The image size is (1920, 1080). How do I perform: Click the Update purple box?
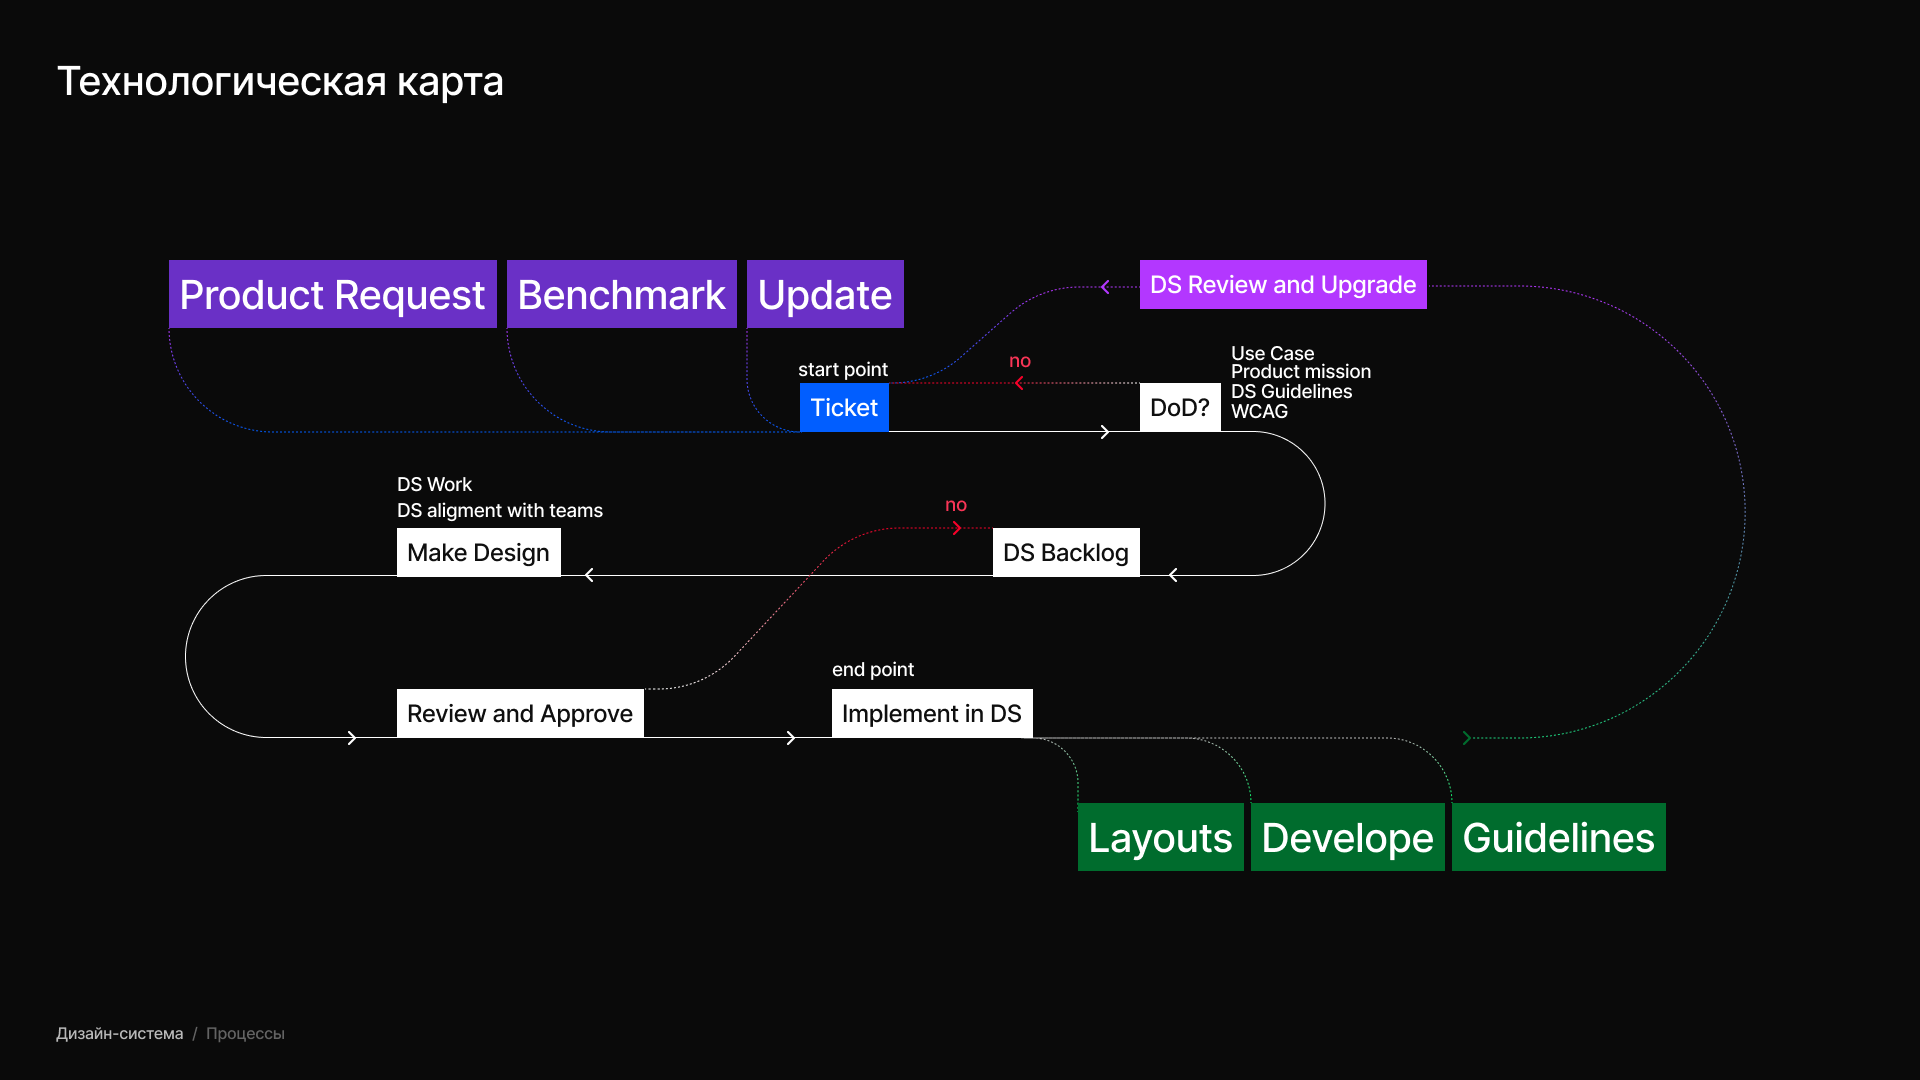click(x=825, y=294)
